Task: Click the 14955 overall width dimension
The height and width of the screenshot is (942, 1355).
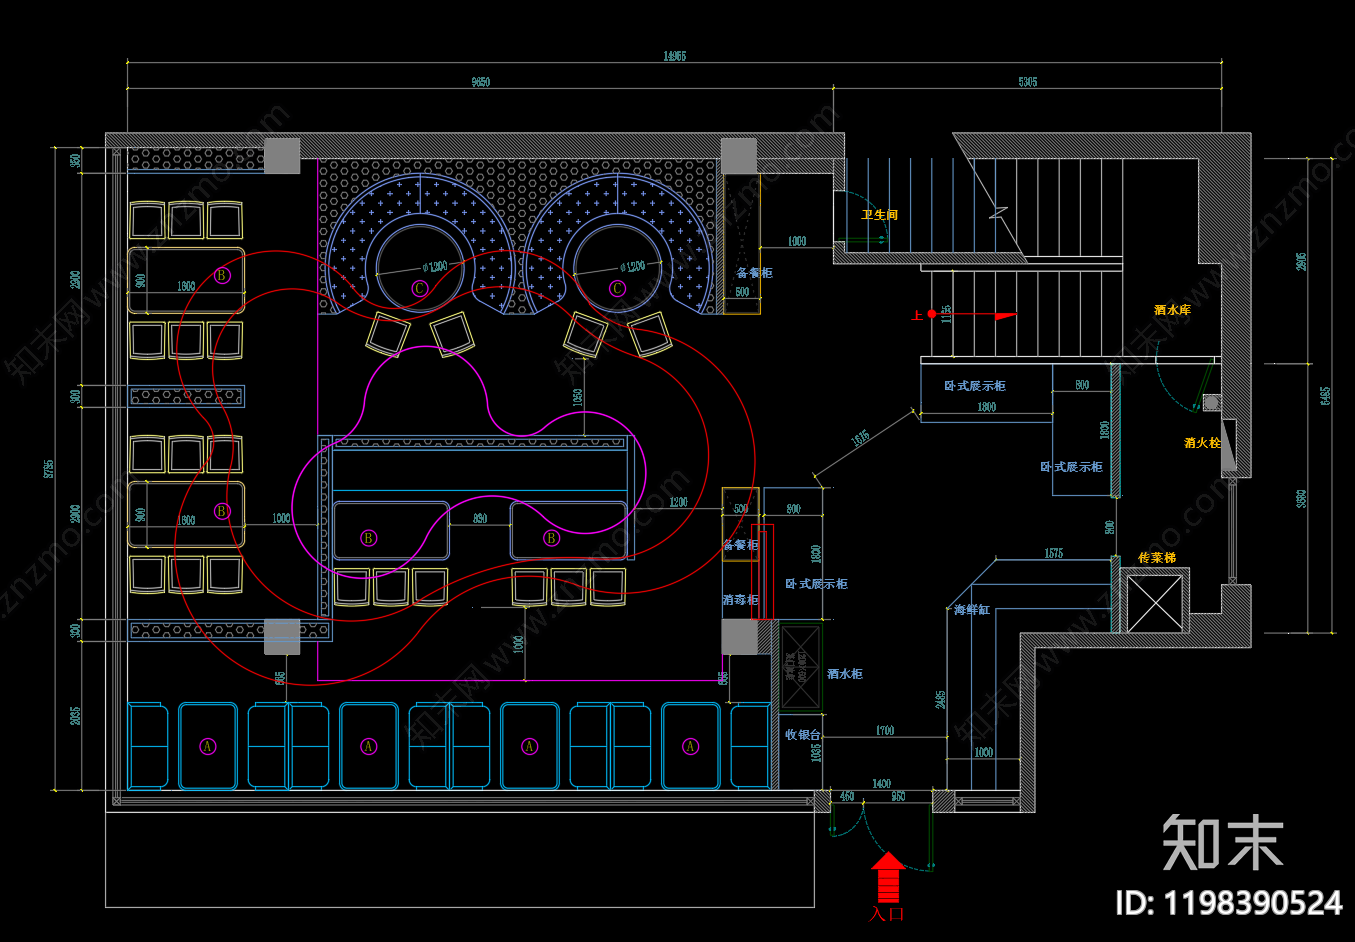Action: (x=675, y=56)
